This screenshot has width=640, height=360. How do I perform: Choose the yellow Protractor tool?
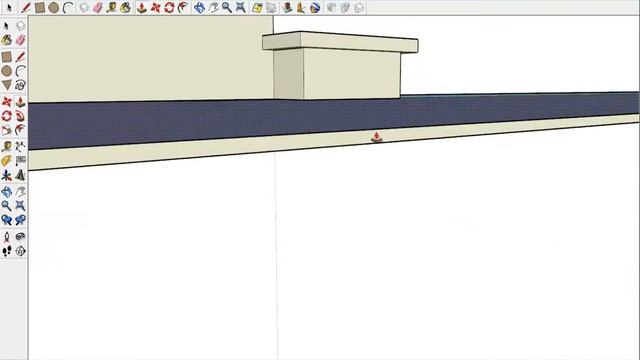point(6,161)
